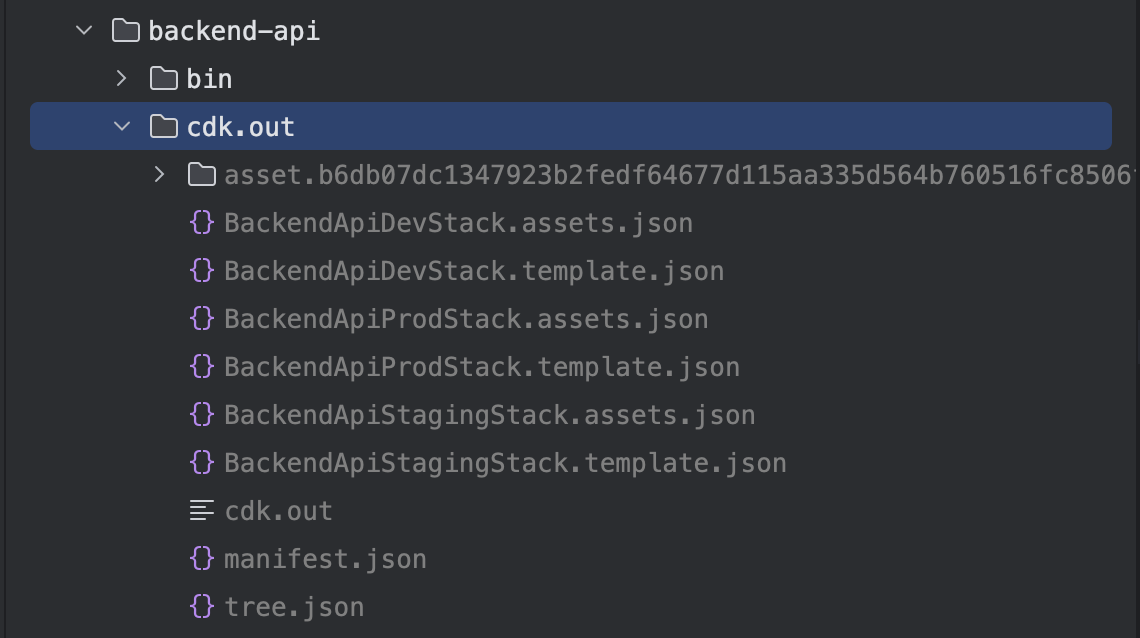Click the JSON icon next to BackendApiProdStack.template.json
Viewport: 1140px width, 638px height.
coord(203,367)
